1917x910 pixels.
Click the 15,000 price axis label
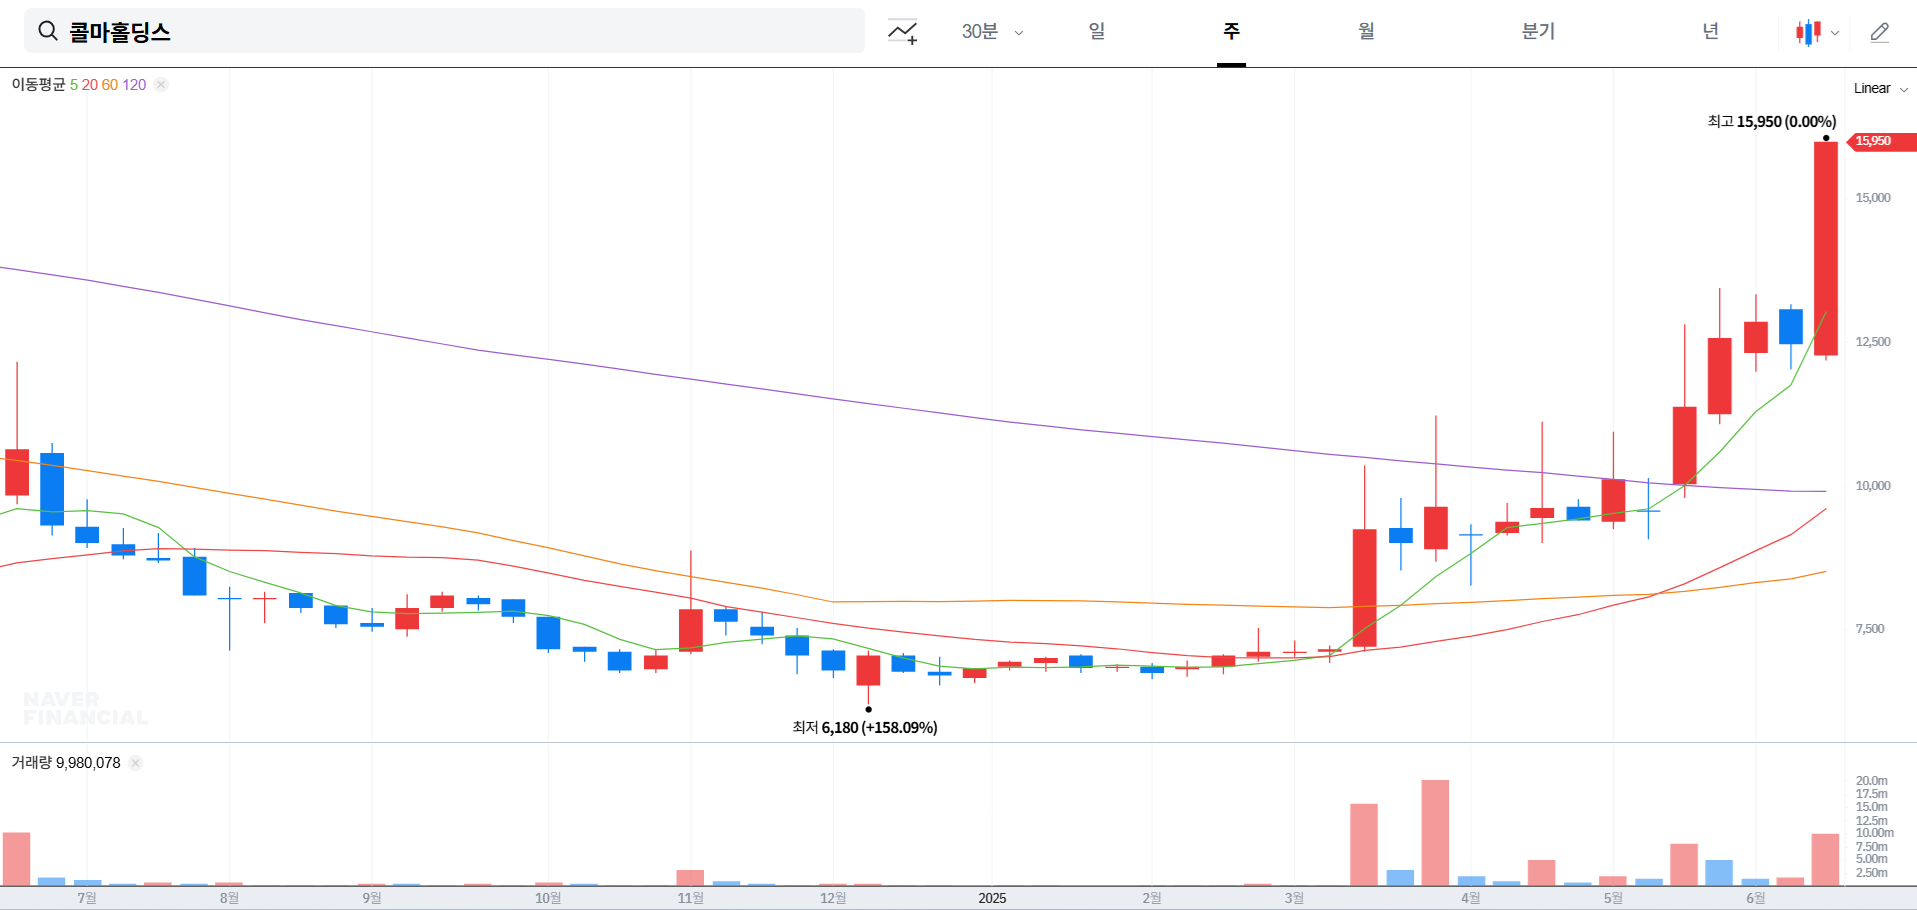tap(1873, 197)
